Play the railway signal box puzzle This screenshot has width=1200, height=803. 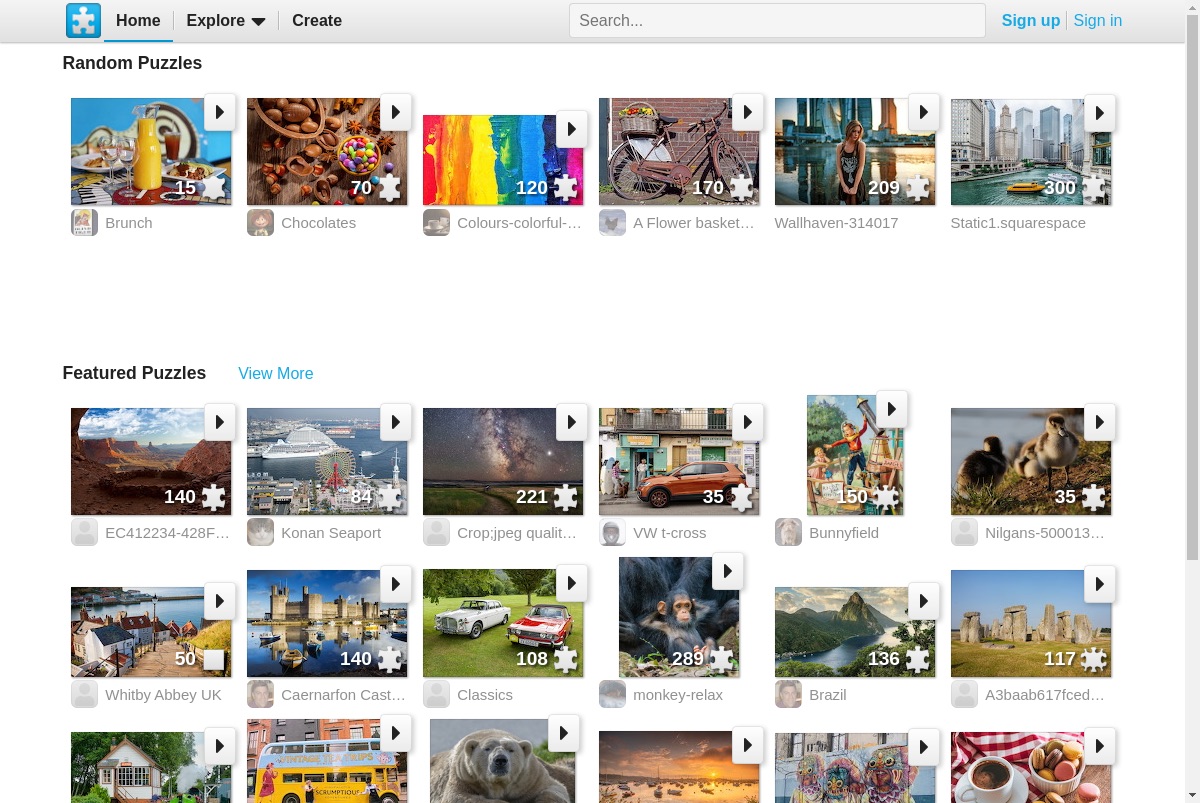220,745
